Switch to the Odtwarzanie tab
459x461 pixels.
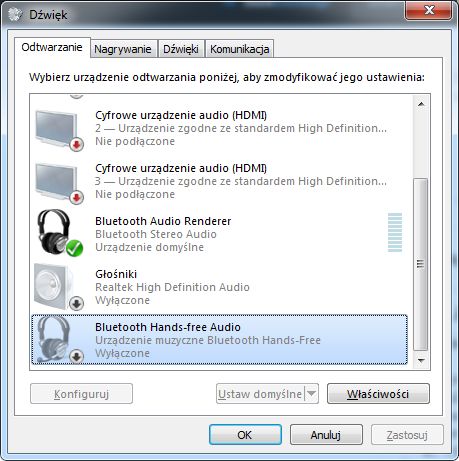(x=52, y=47)
